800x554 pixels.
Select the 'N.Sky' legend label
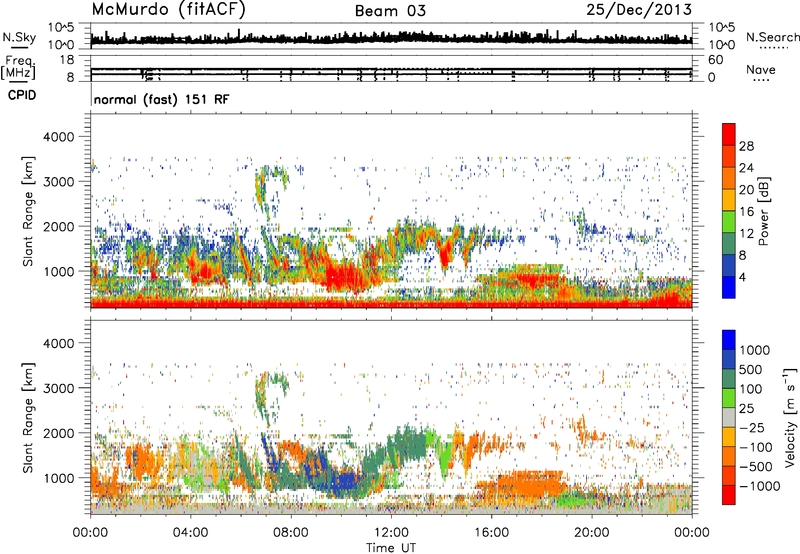[x=19, y=37]
